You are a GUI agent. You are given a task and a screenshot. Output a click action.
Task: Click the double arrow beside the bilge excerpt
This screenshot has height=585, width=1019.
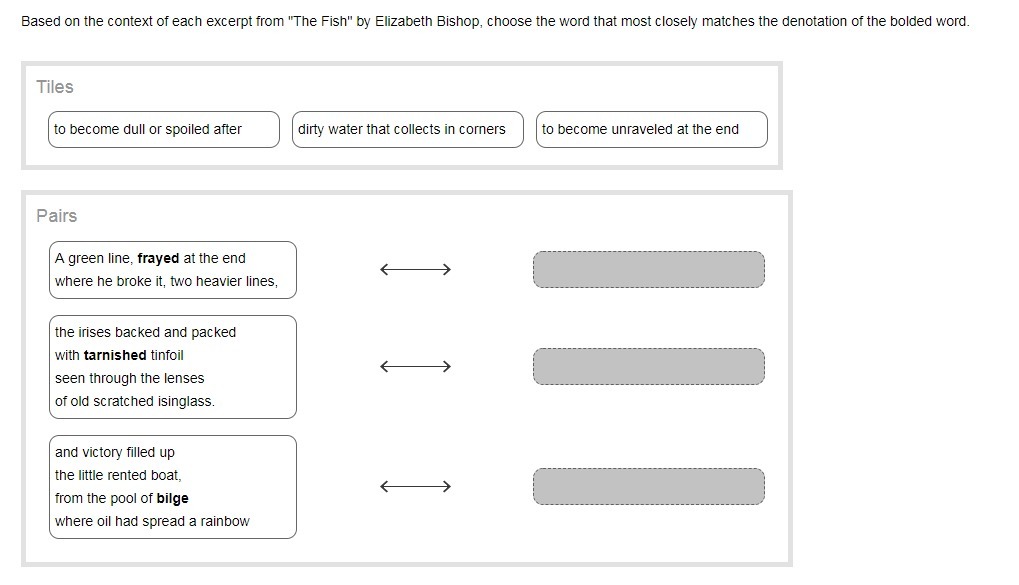415,487
